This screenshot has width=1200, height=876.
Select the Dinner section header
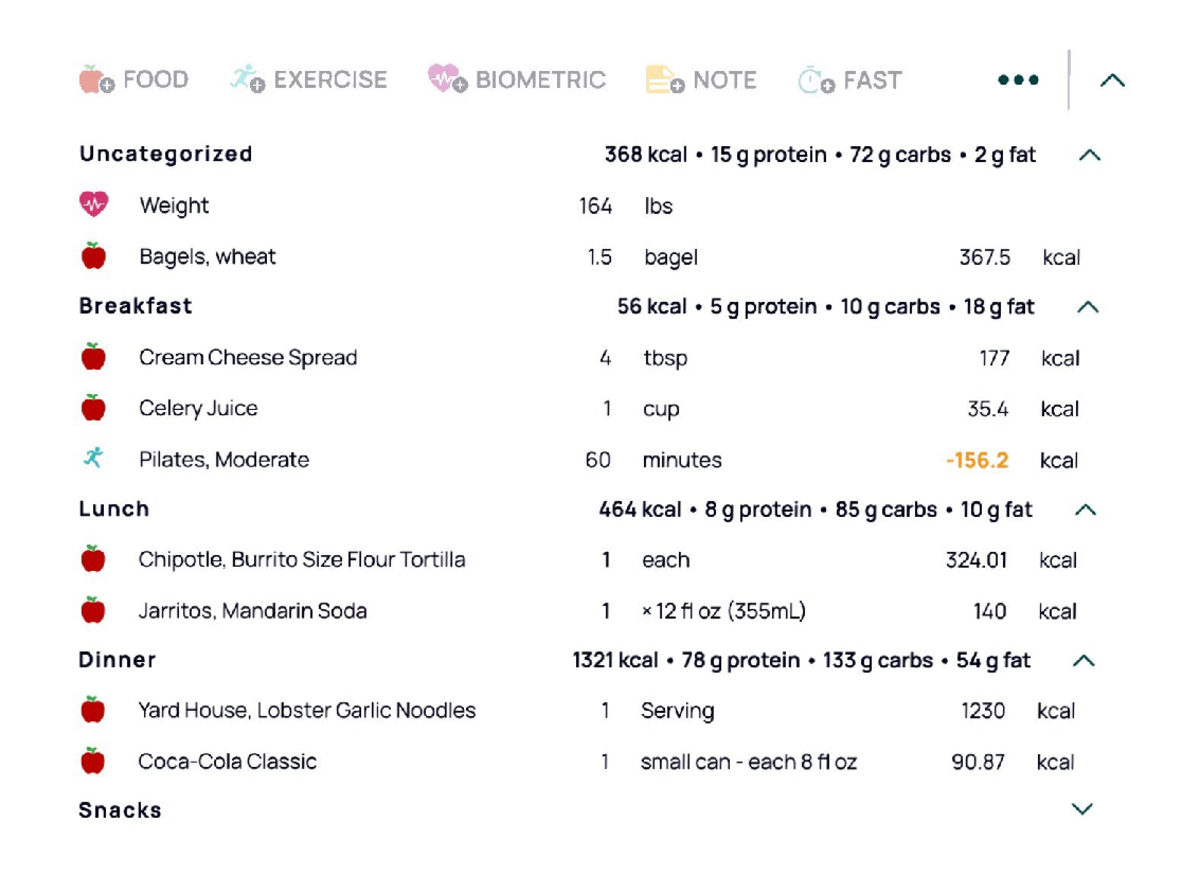(x=117, y=659)
